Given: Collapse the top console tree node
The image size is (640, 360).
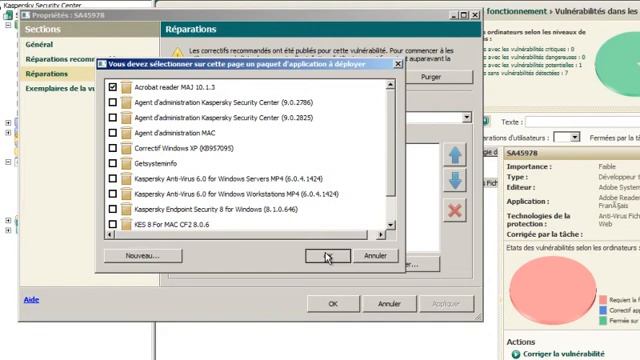Looking at the screenshot, I should (8, 25).
